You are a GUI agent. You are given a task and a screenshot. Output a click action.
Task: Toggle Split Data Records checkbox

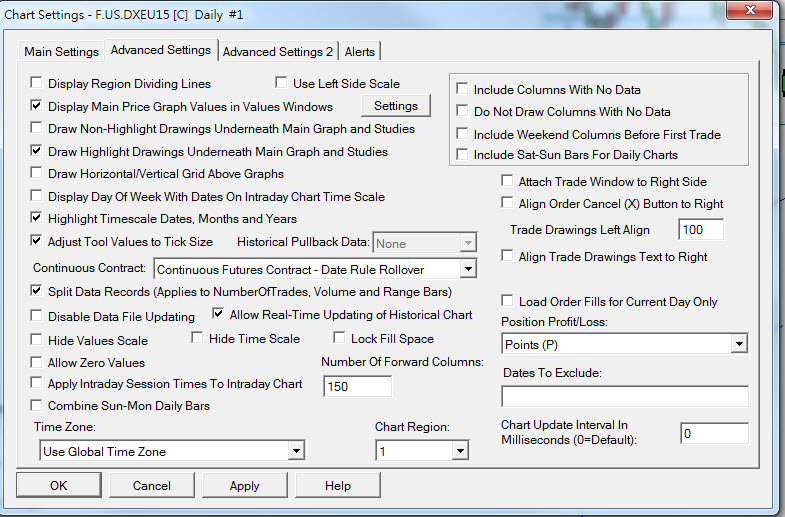(36, 291)
